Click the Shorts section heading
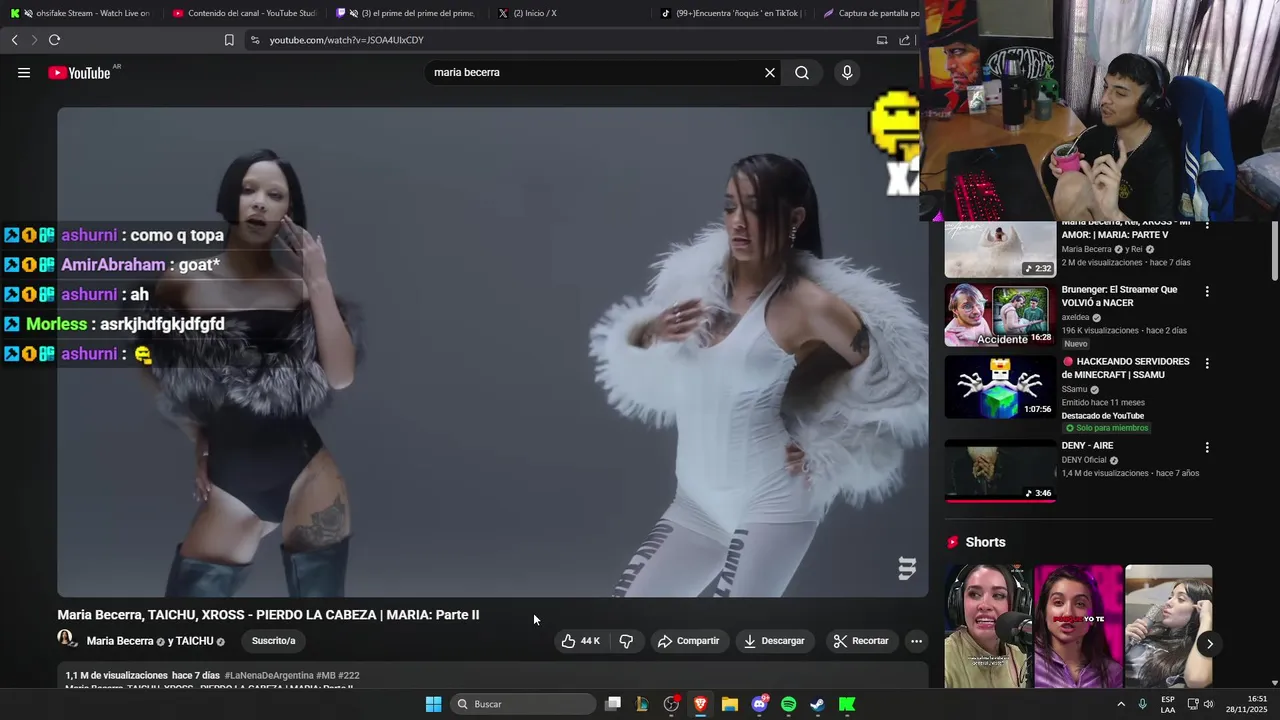Image resolution: width=1280 pixels, height=720 pixels. (x=985, y=542)
